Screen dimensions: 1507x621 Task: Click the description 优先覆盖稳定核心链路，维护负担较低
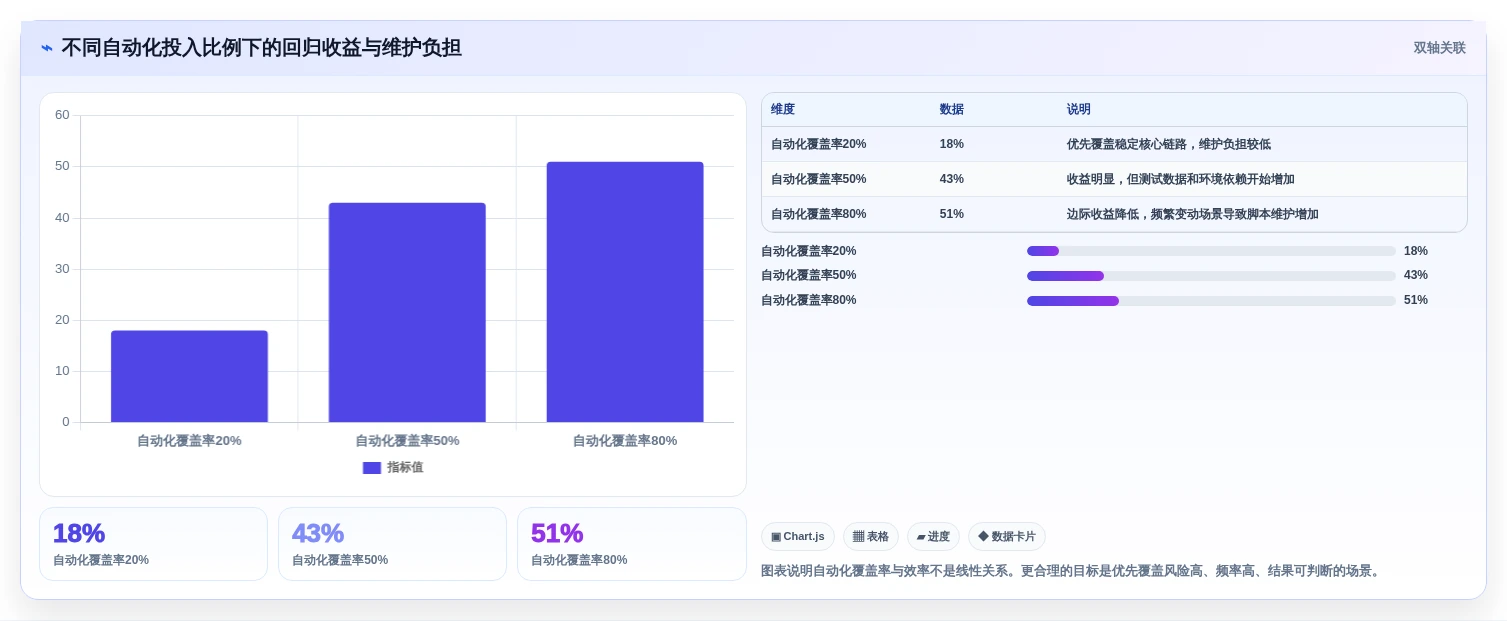coord(1169,144)
